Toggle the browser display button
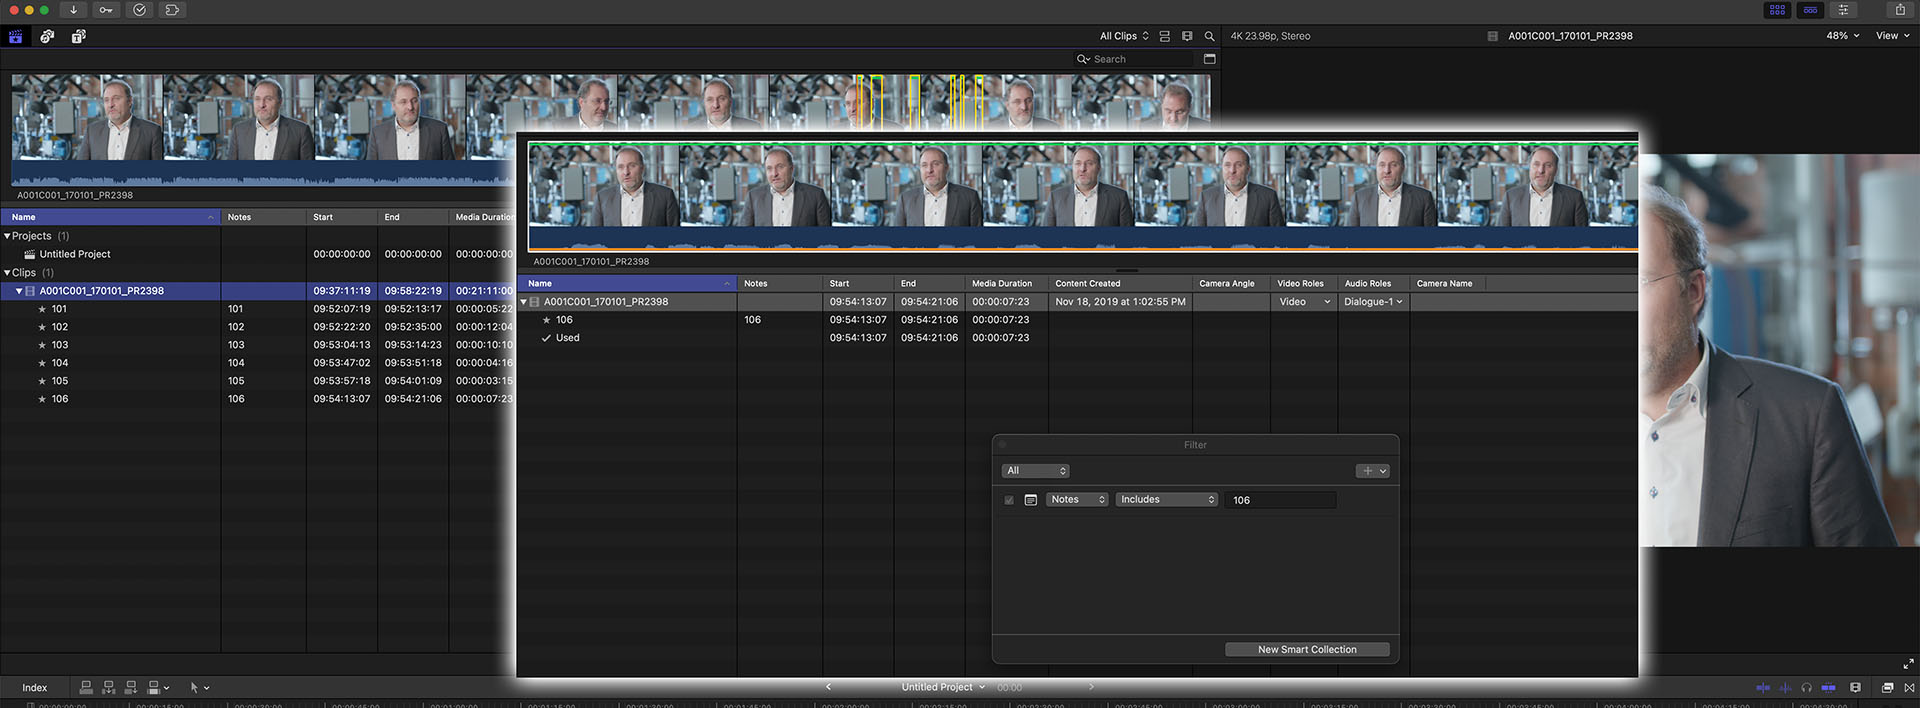Viewport: 1920px width, 708px height. point(1777,10)
